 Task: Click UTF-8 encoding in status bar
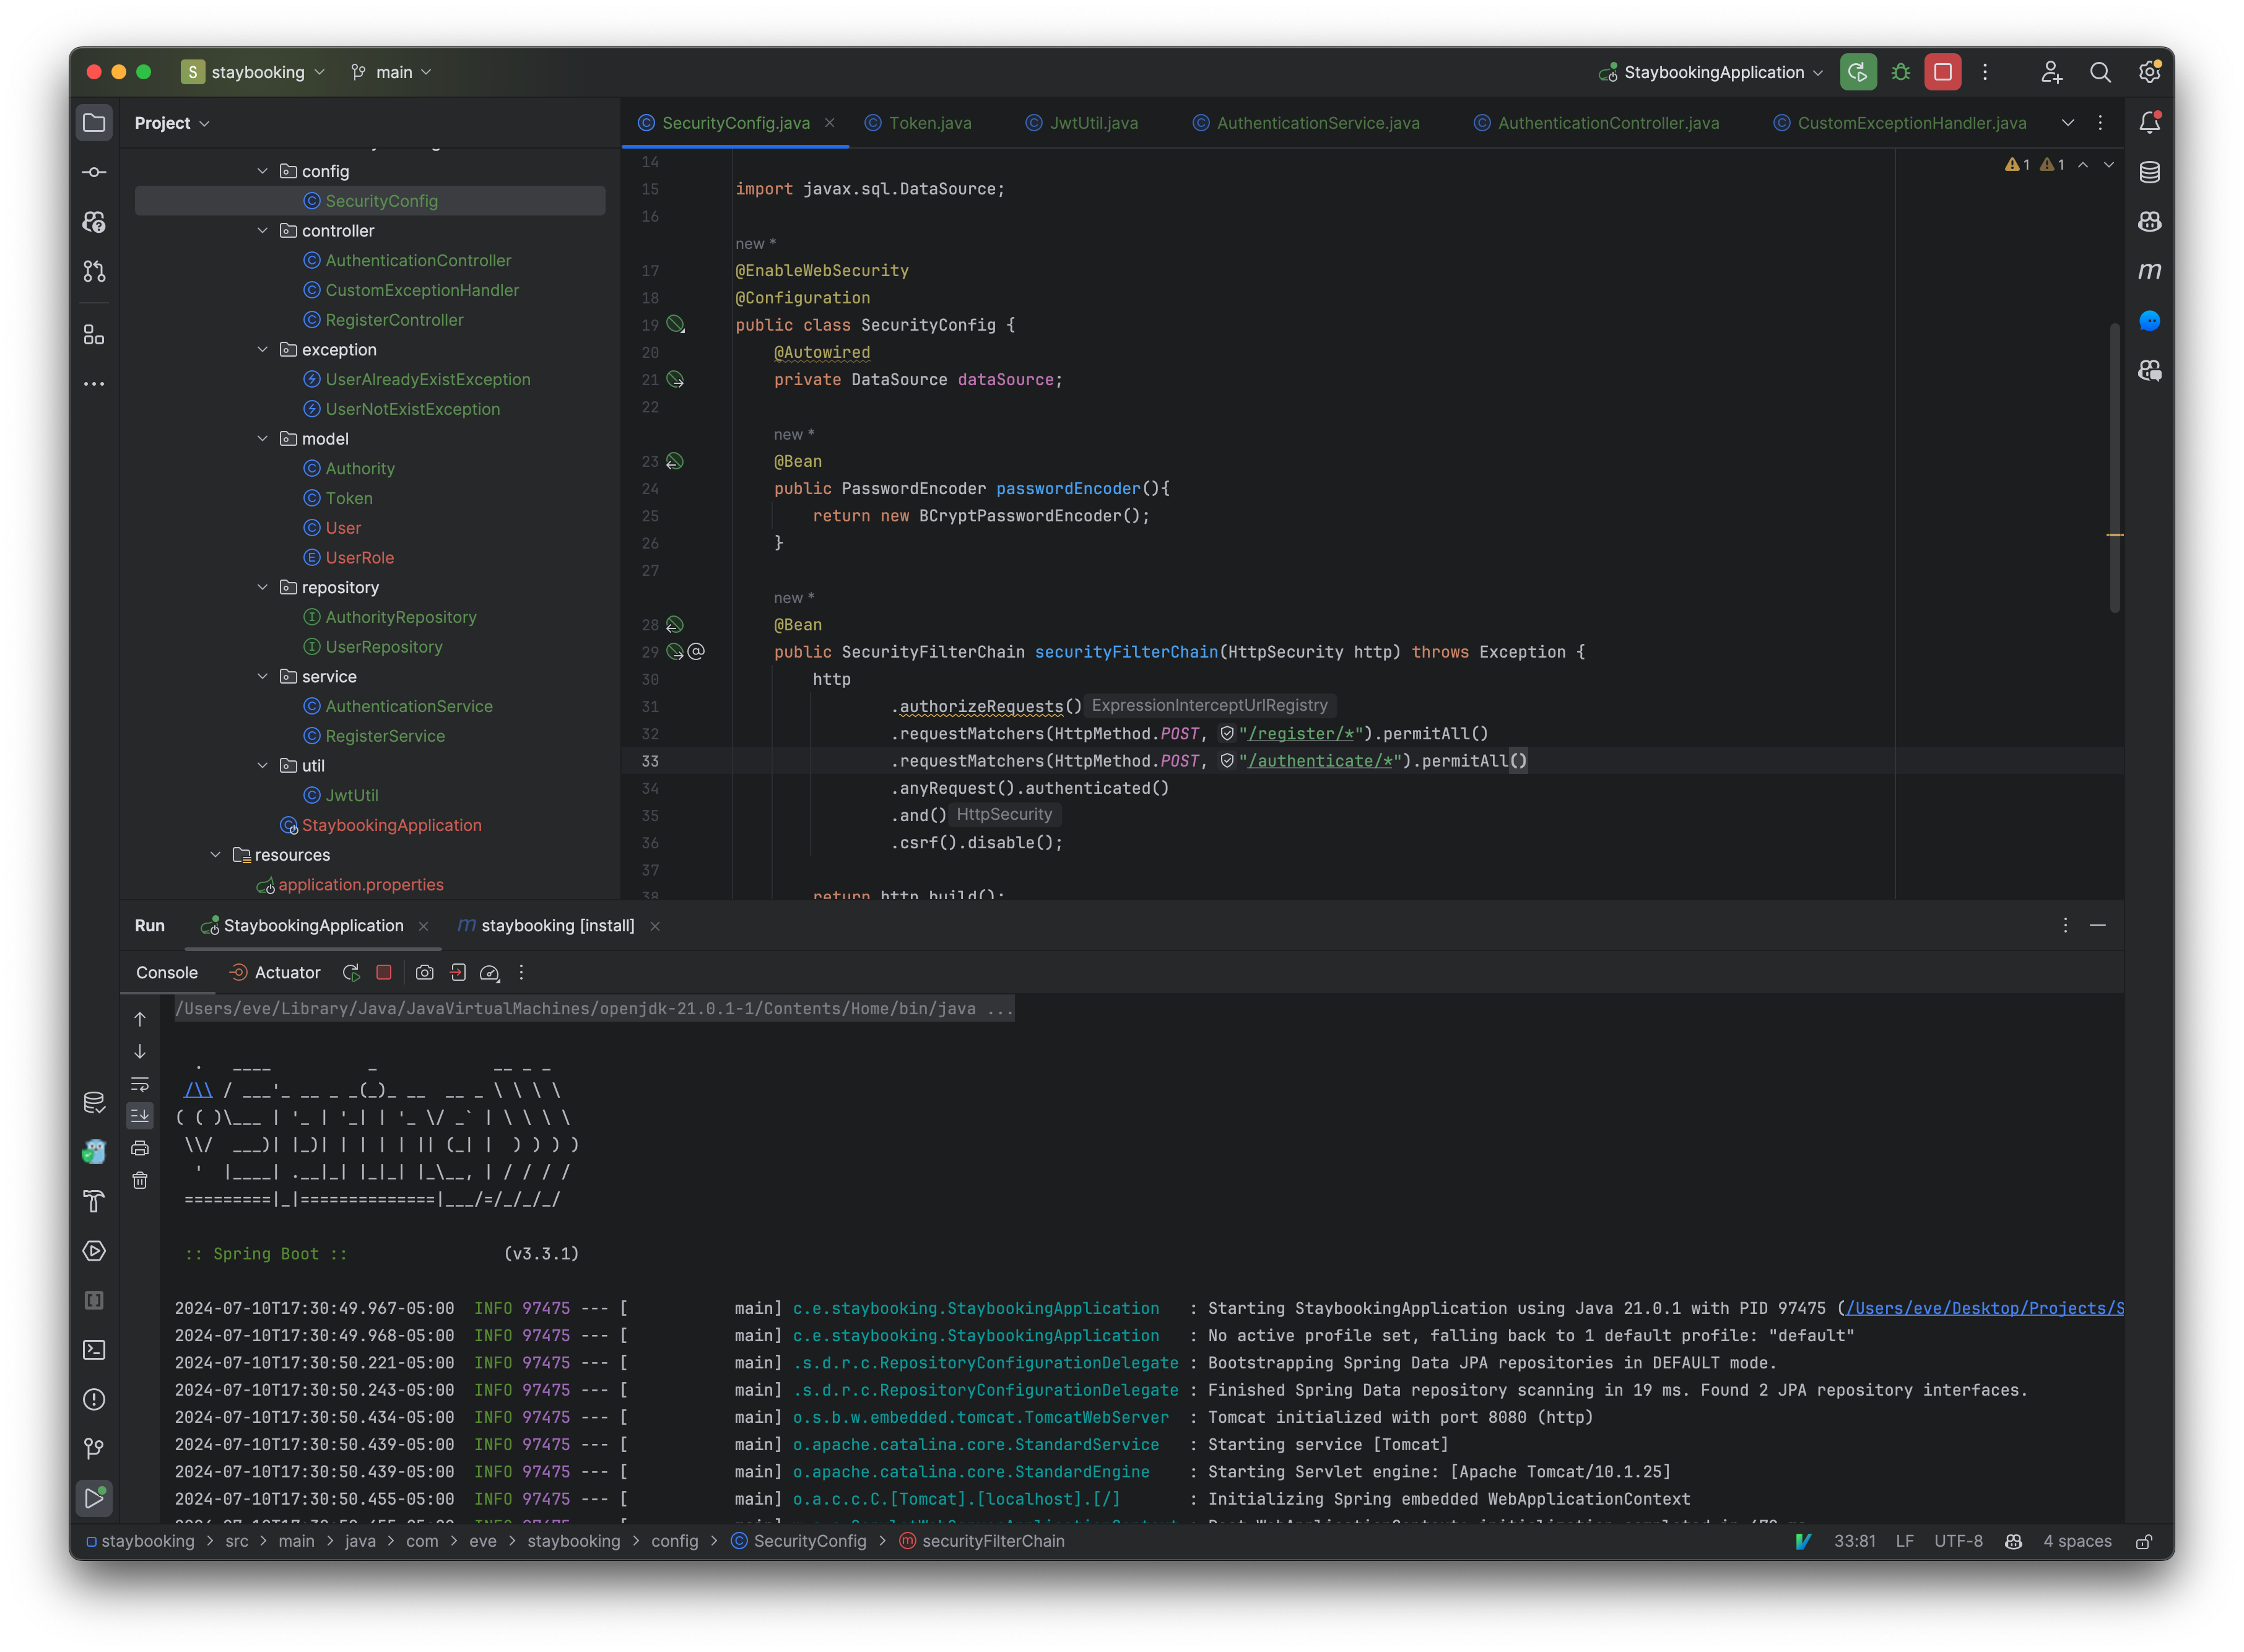(1958, 1541)
